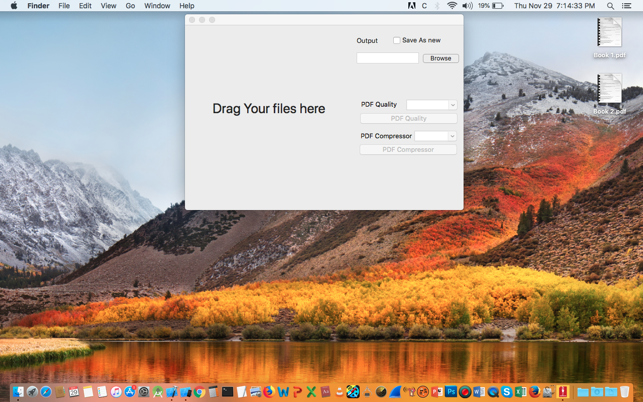This screenshot has width=643, height=402.
Task: Open Xcode from the dock
Action: point(171,392)
